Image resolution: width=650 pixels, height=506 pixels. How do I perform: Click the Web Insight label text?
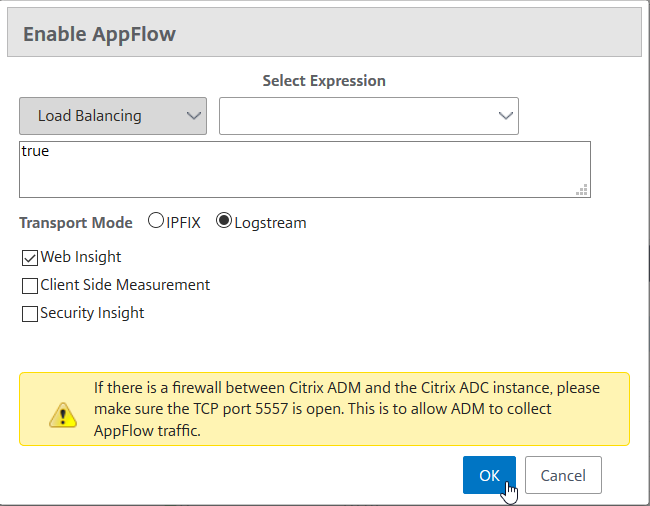click(x=81, y=257)
